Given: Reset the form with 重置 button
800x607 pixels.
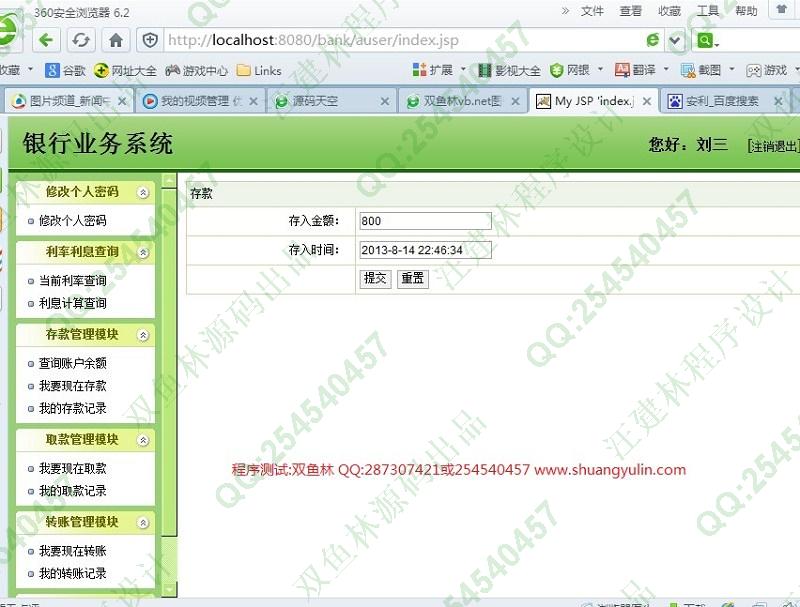Looking at the screenshot, I should coord(413,279).
